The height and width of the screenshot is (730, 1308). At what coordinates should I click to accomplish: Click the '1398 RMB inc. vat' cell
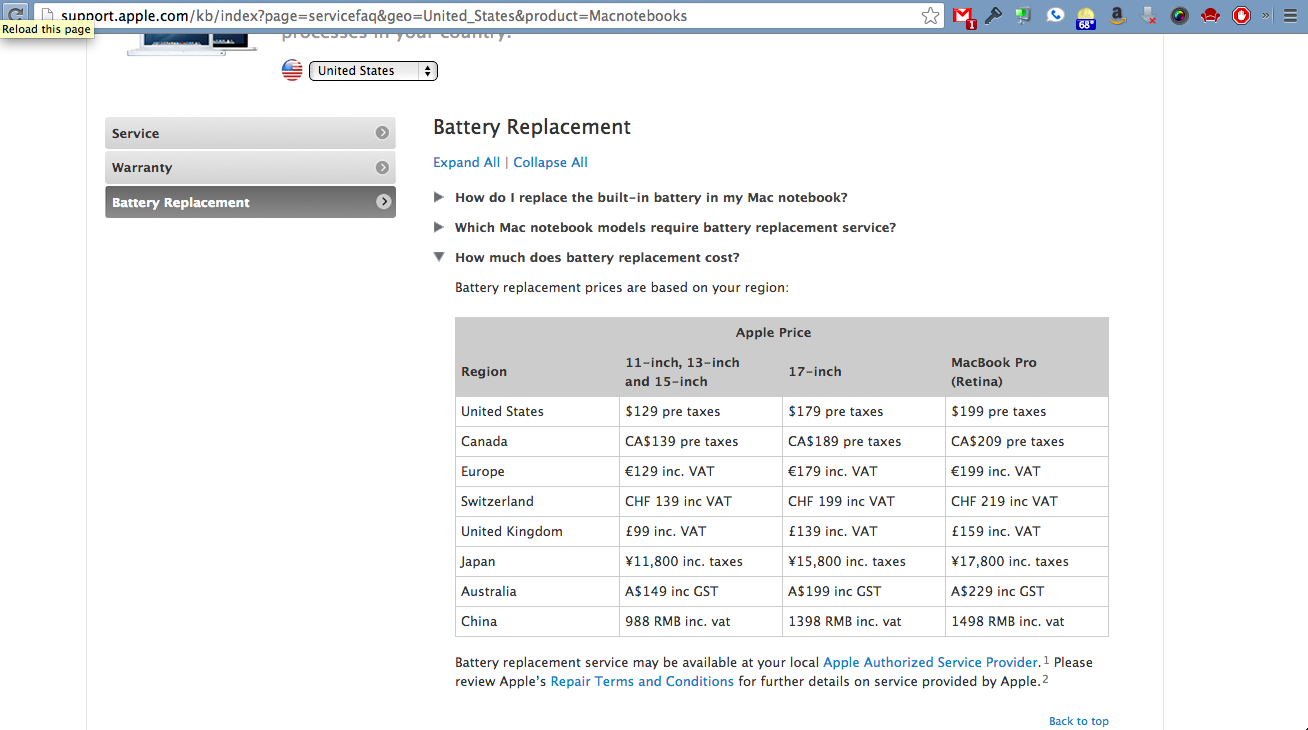pyautogui.click(x=844, y=621)
